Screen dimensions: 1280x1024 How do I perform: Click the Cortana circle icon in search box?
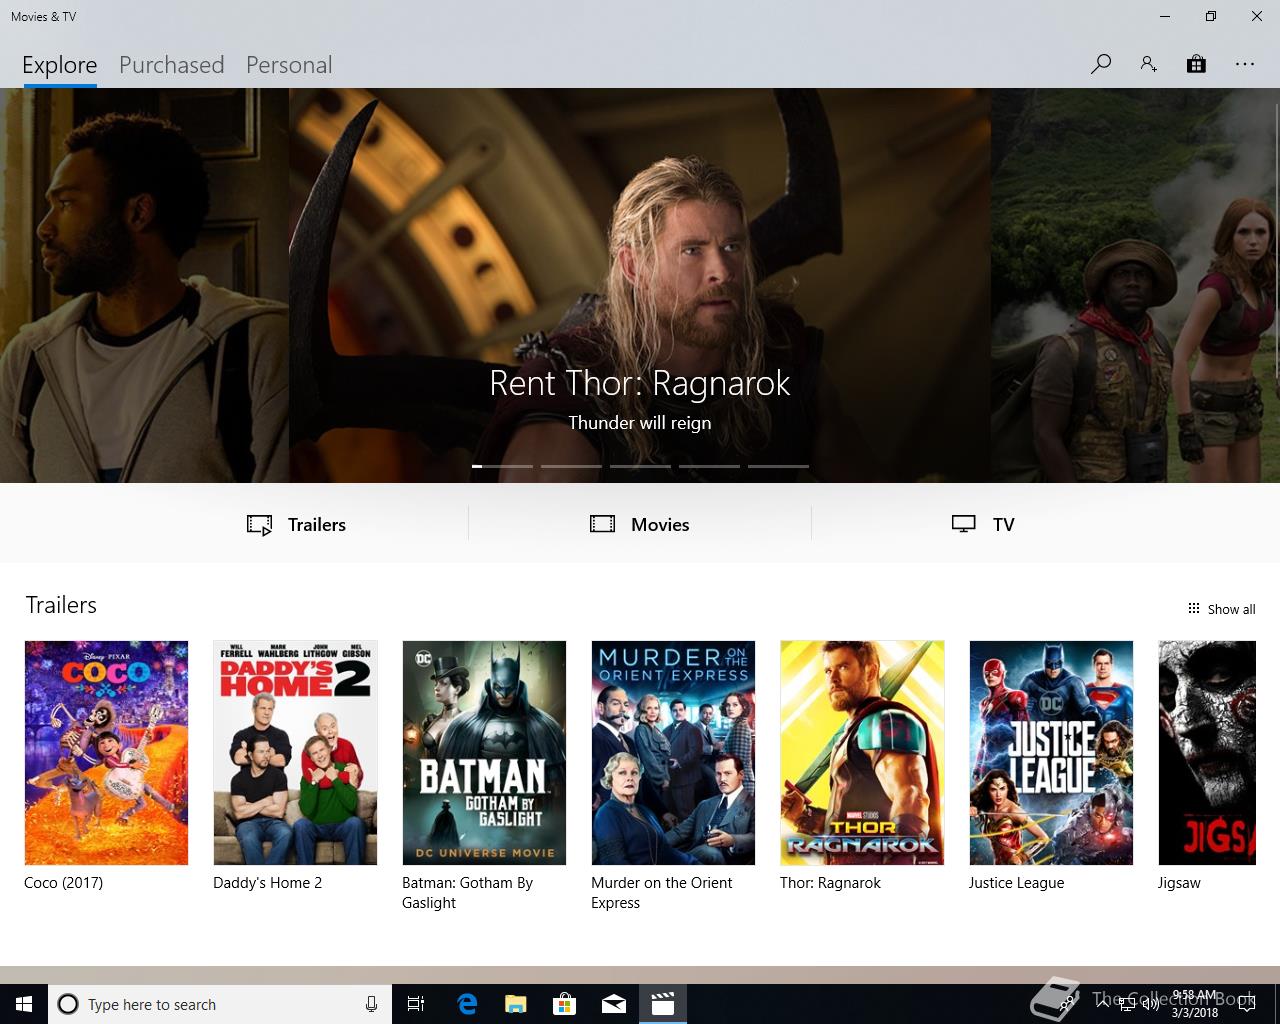pos(68,1004)
